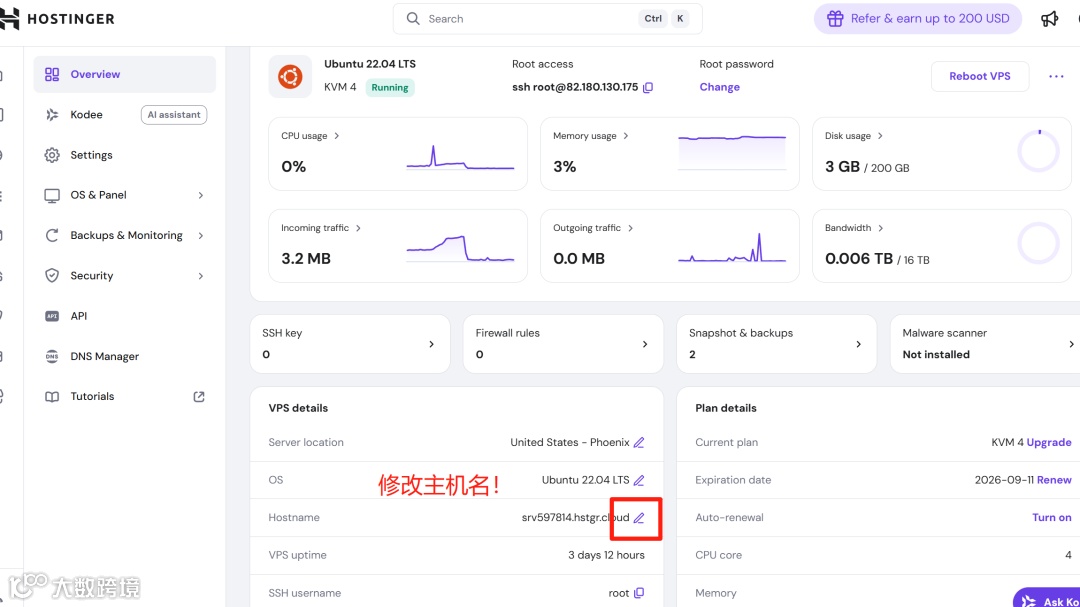Open DNS Manager in the sidebar
1080x607 pixels.
[125, 356]
